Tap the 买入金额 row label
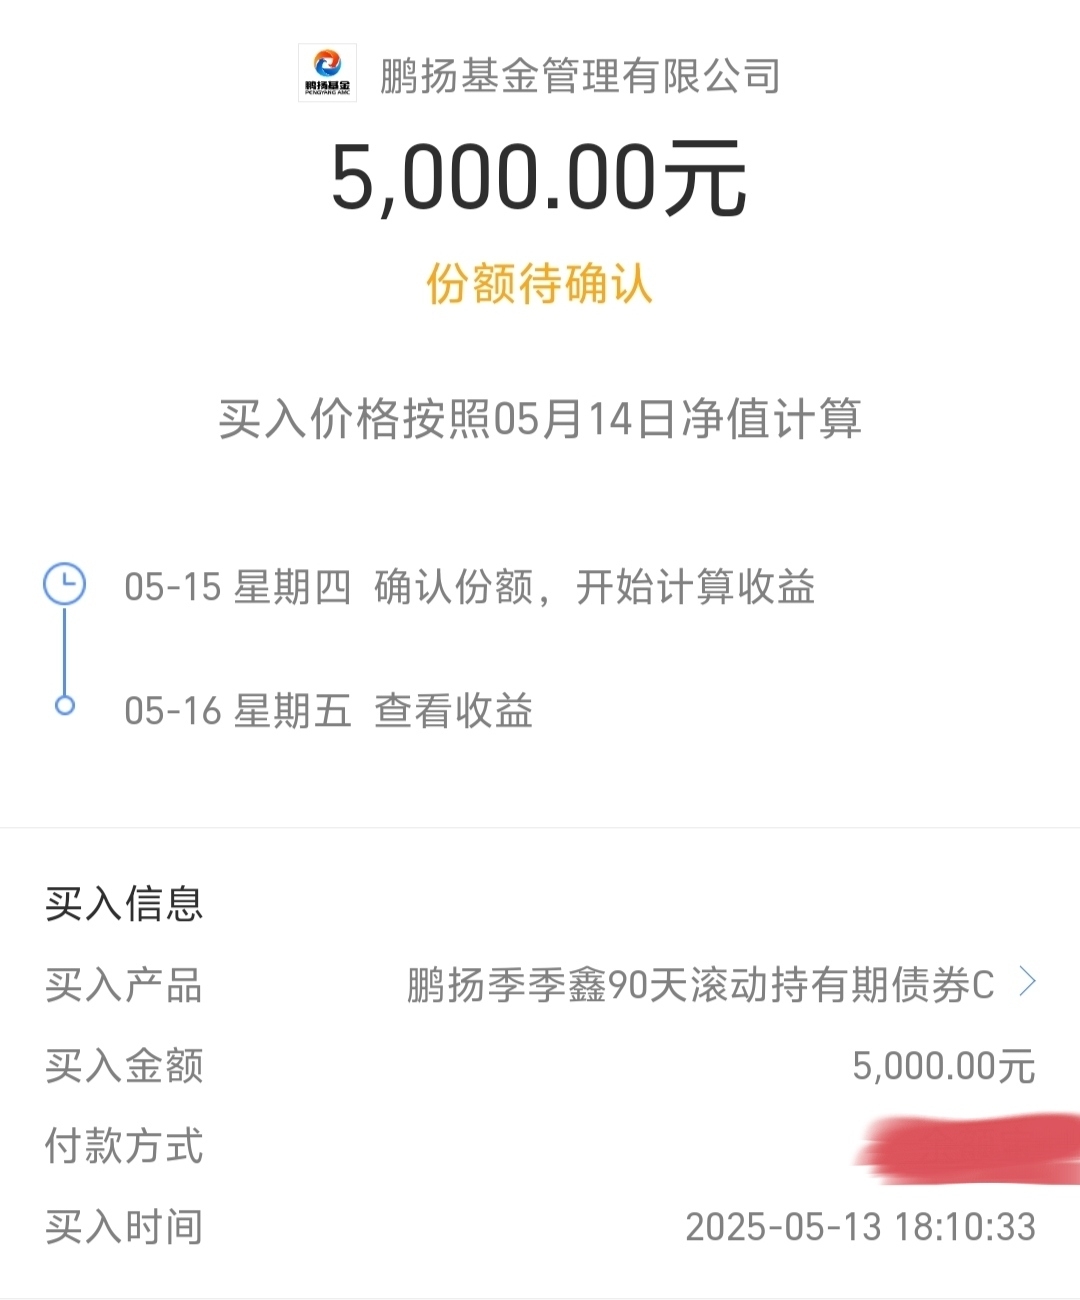The image size is (1080, 1300). tap(124, 1066)
